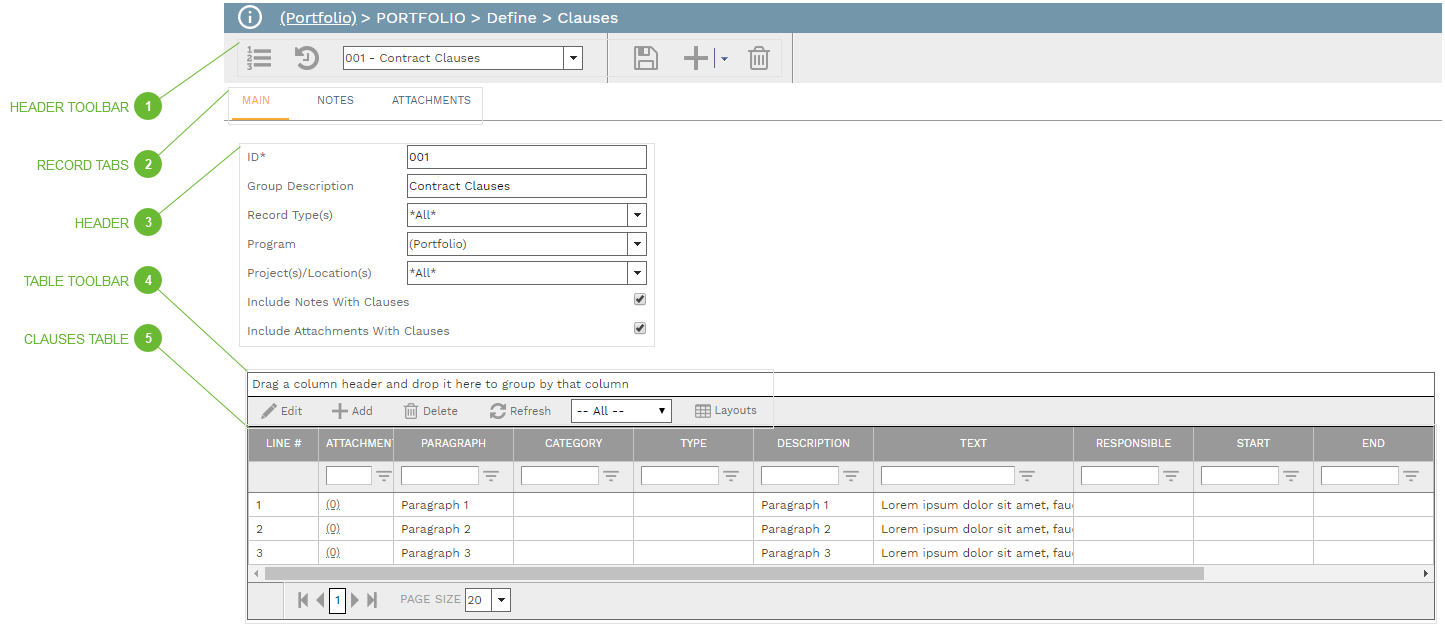Image resolution: width=1445 pixels, height=634 pixels.
Task: Toggle Include Attachments With Clauses checkbox
Action: coord(640,328)
